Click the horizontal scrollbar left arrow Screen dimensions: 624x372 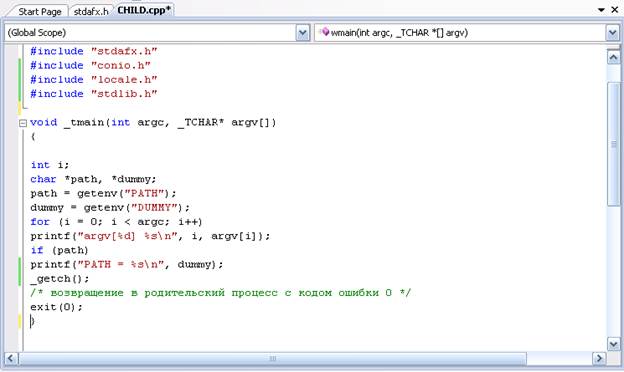tap(10, 358)
